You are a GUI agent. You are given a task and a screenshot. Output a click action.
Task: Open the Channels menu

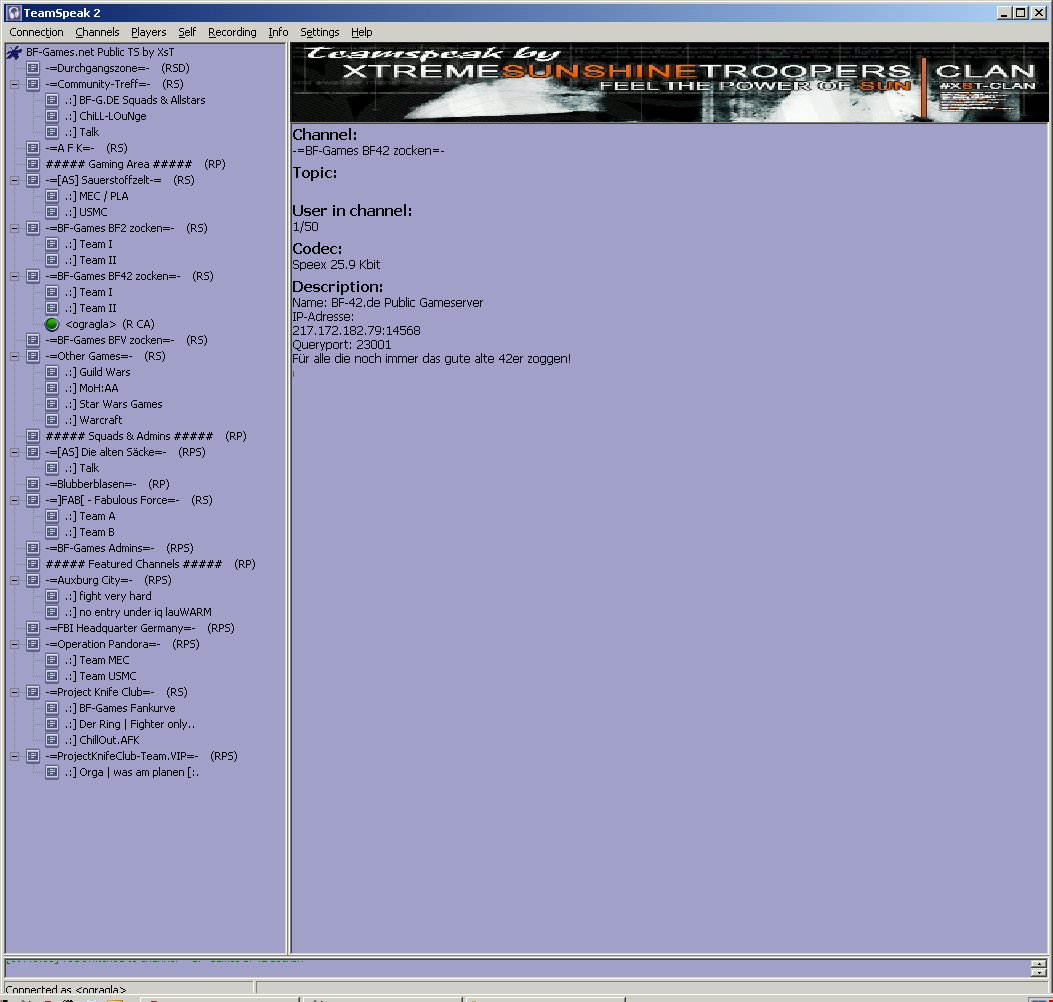pyautogui.click(x=97, y=32)
